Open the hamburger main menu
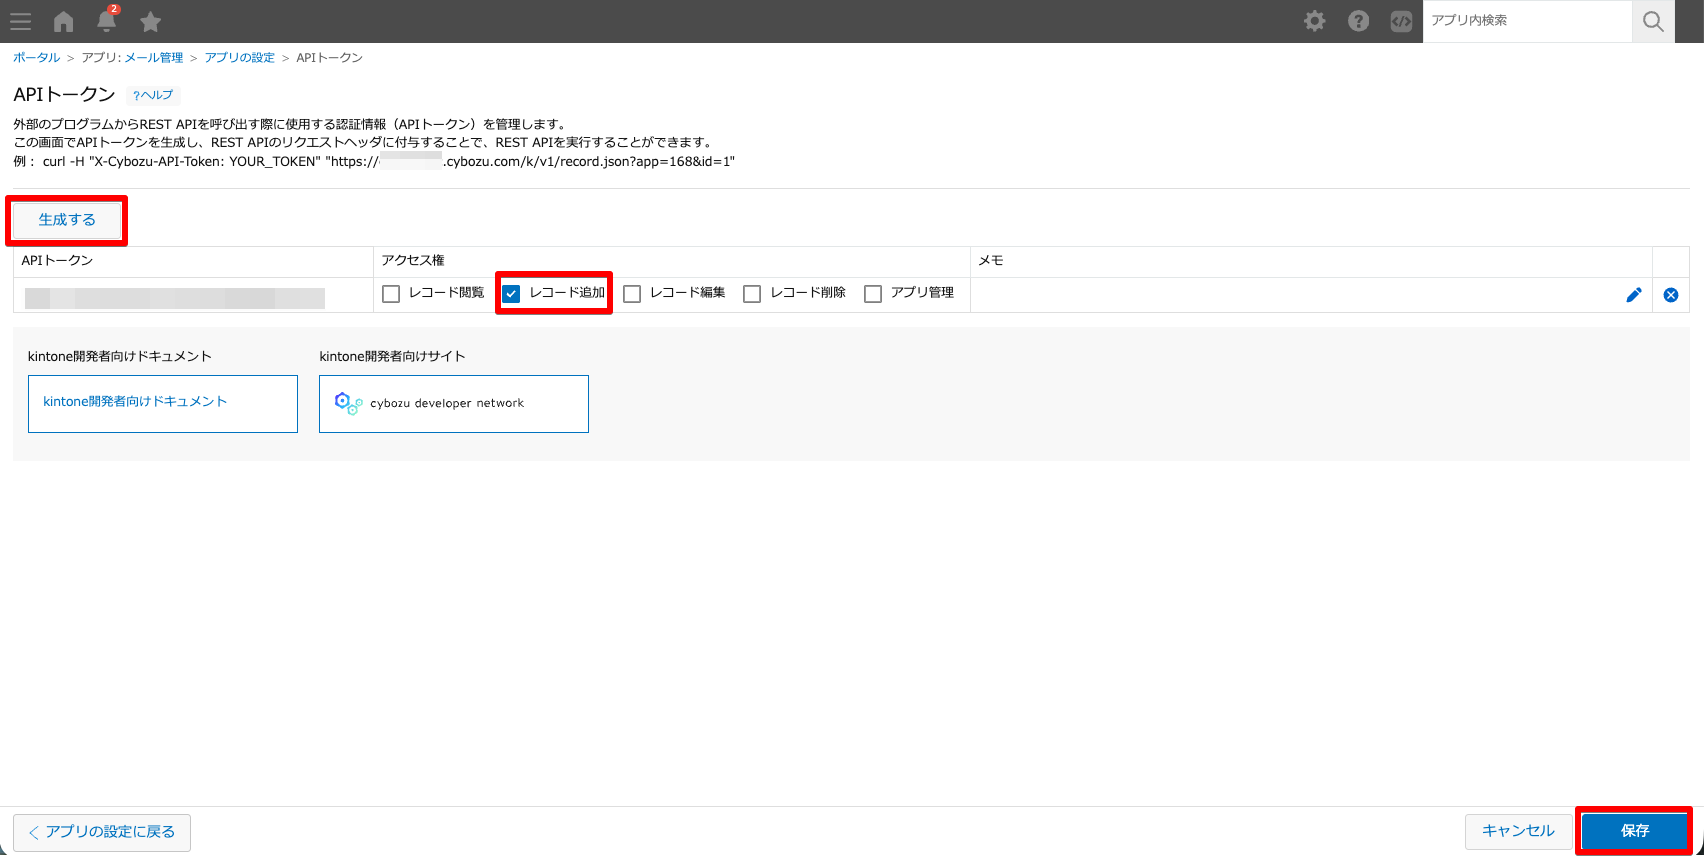Viewport: 1704px width, 859px height. (20, 21)
